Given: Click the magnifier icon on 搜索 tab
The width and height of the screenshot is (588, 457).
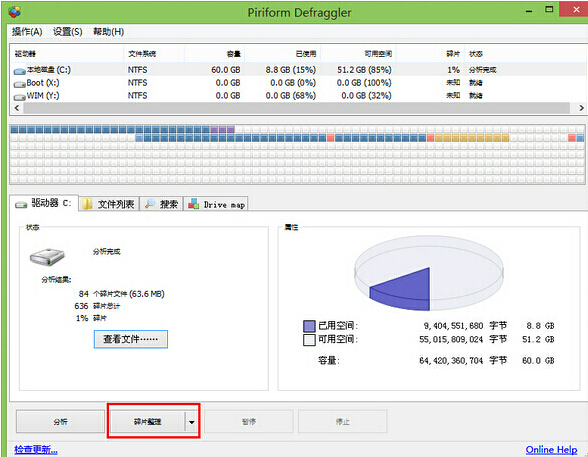Looking at the screenshot, I should tap(150, 204).
